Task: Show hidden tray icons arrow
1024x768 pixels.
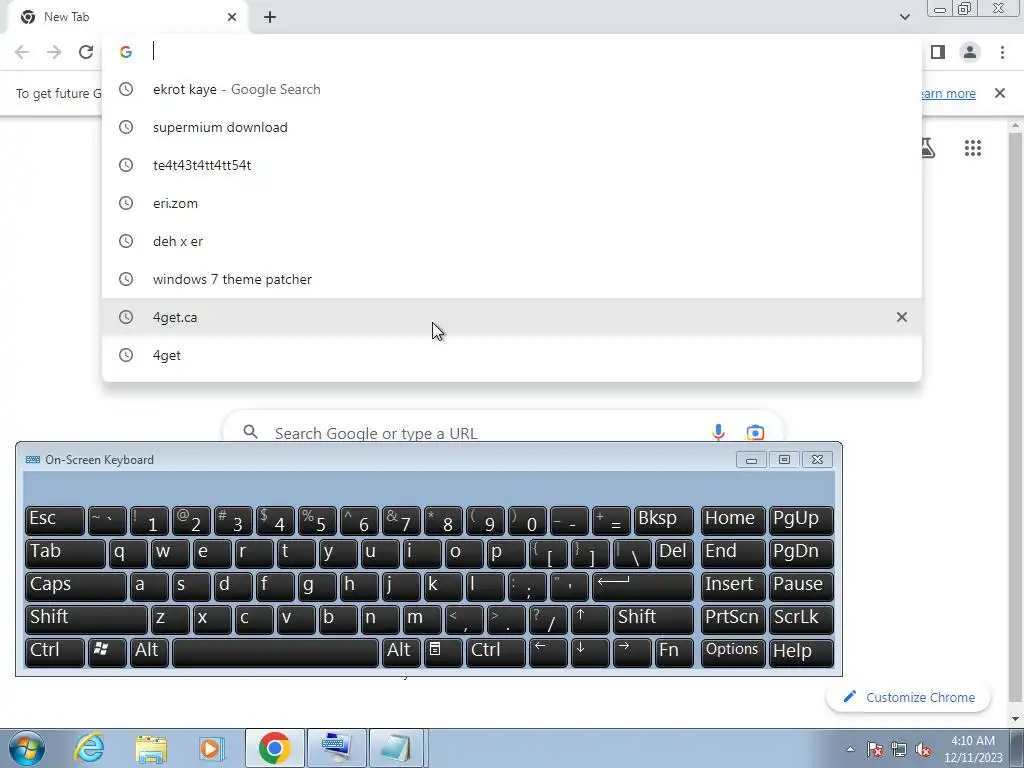Action: [x=850, y=749]
